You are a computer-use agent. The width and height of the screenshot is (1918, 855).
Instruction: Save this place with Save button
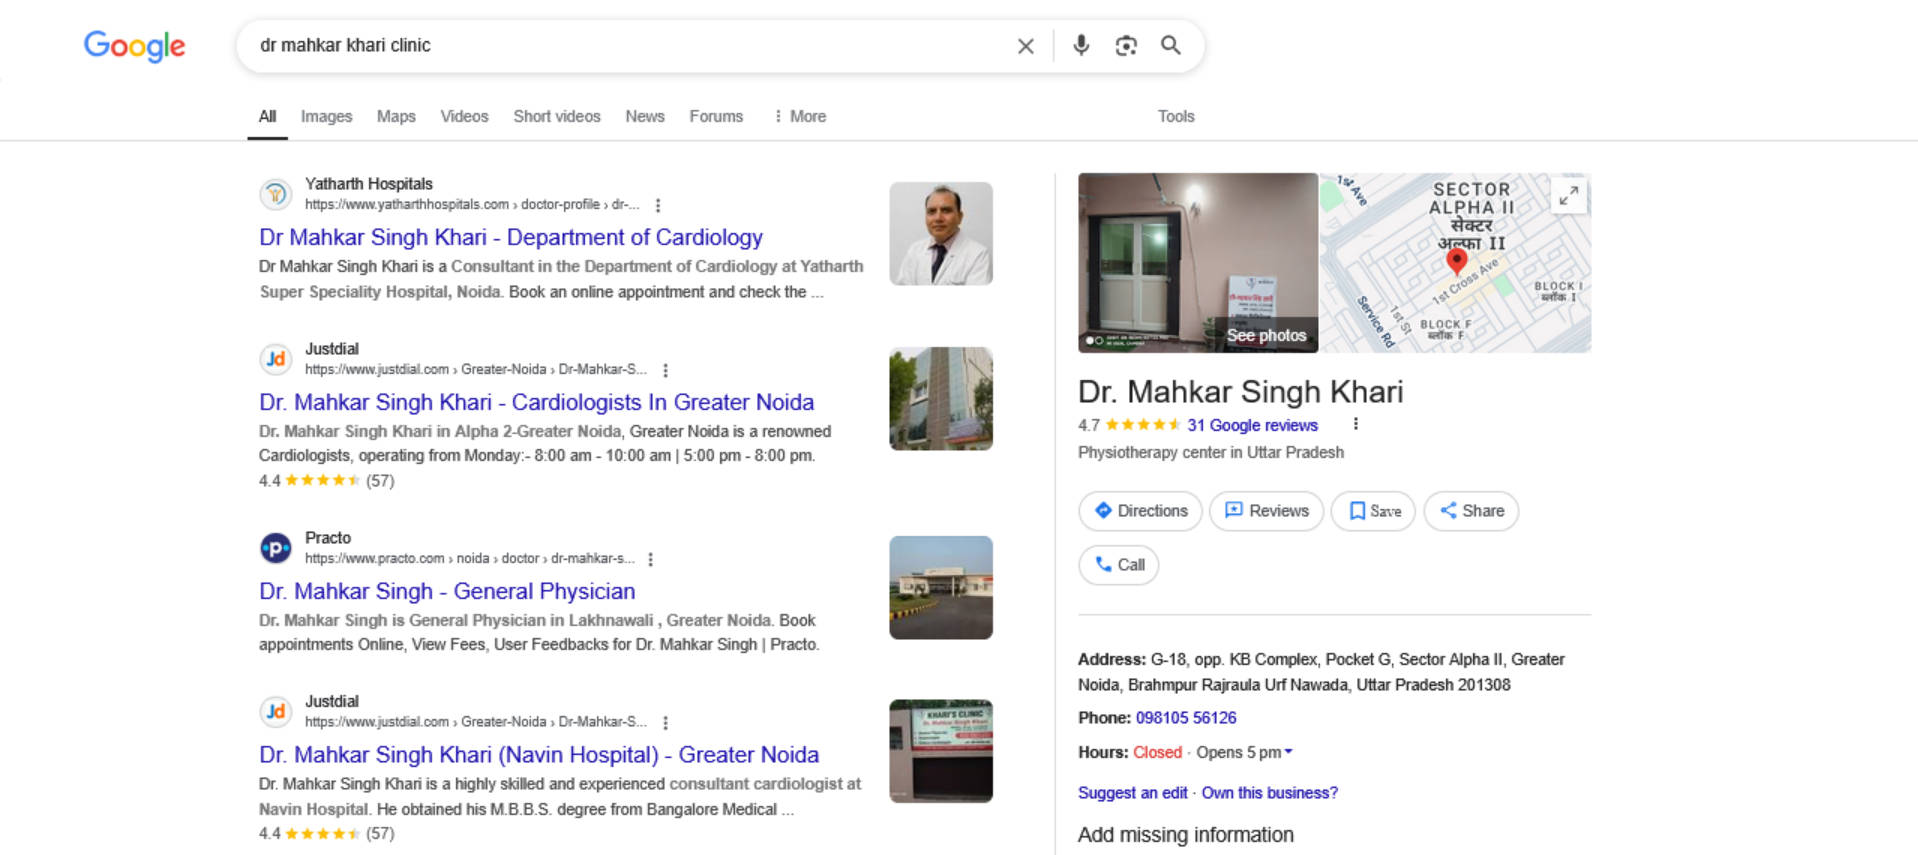tap(1373, 511)
